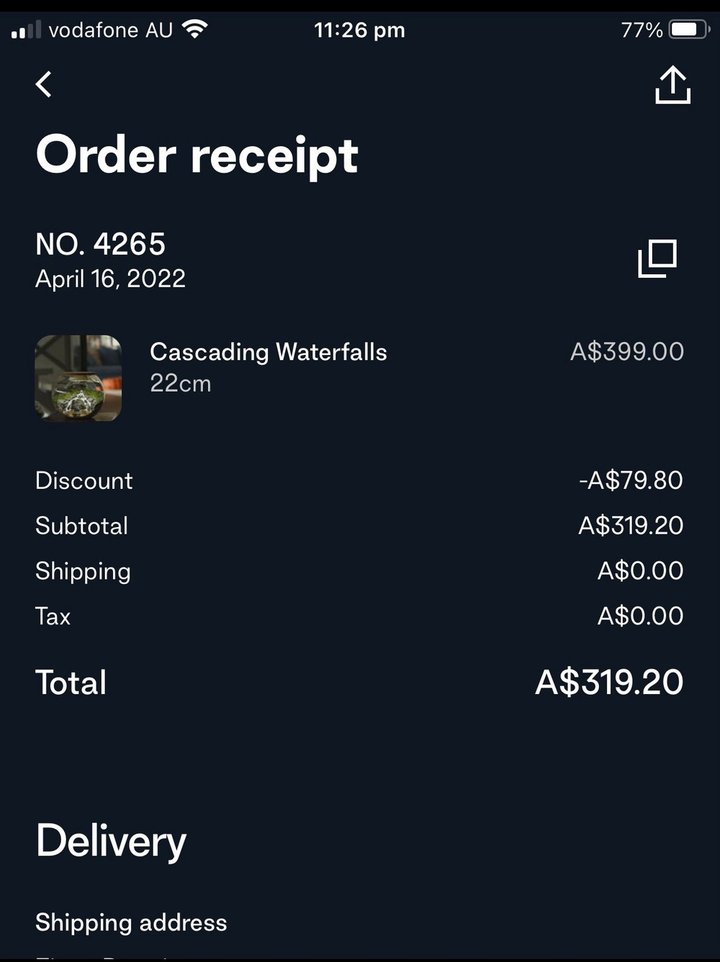Tap the Order receipt page title
720x962 pixels.
(197, 156)
